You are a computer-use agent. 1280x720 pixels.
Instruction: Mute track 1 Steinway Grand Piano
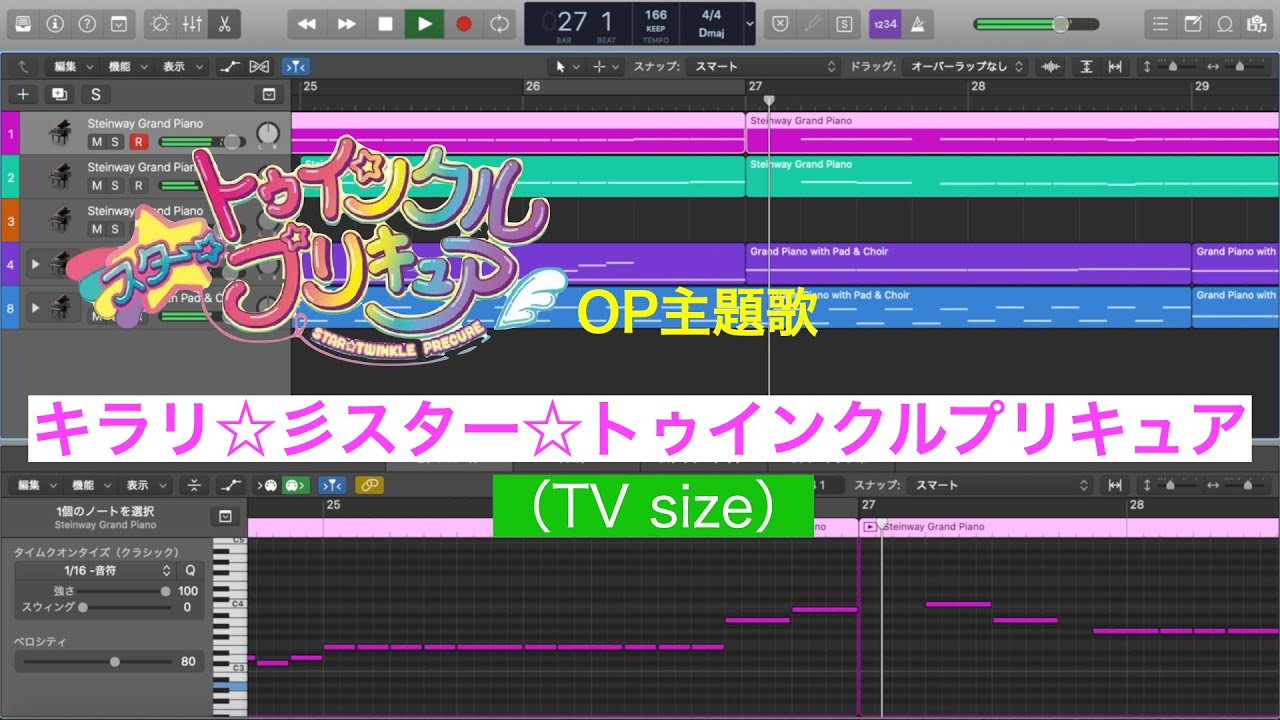pyautogui.click(x=97, y=142)
